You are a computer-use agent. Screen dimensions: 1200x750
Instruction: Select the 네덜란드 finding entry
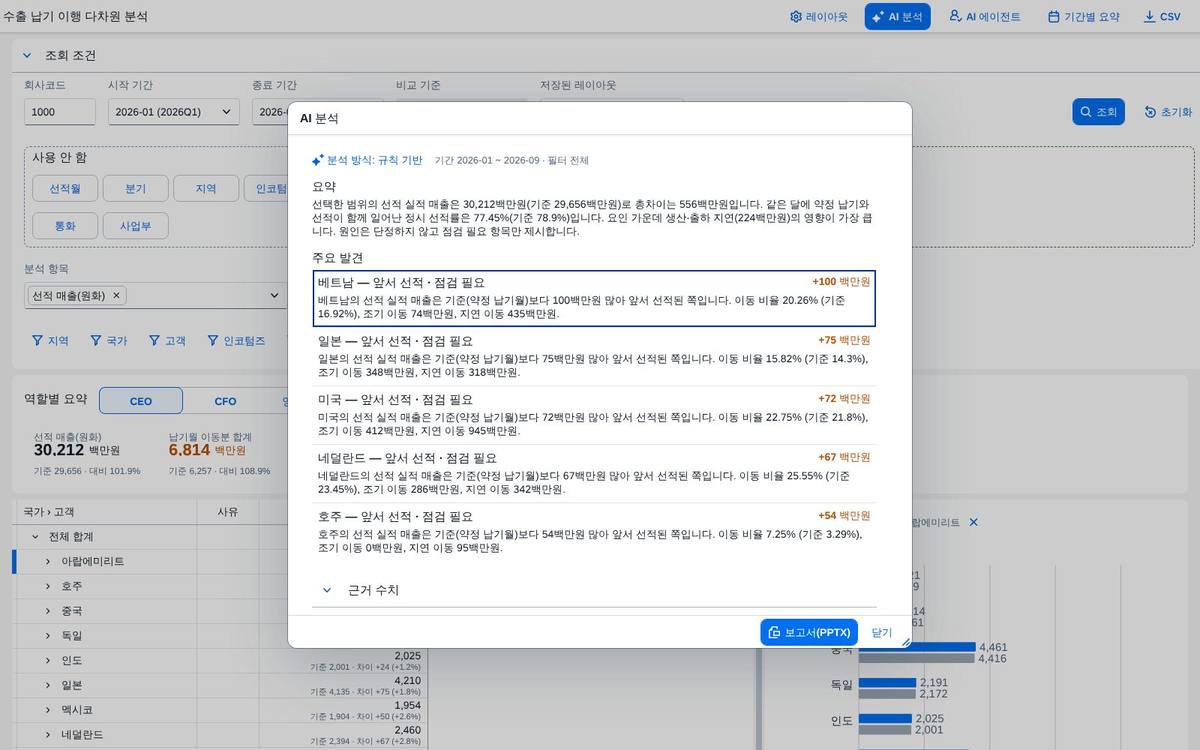click(594, 474)
